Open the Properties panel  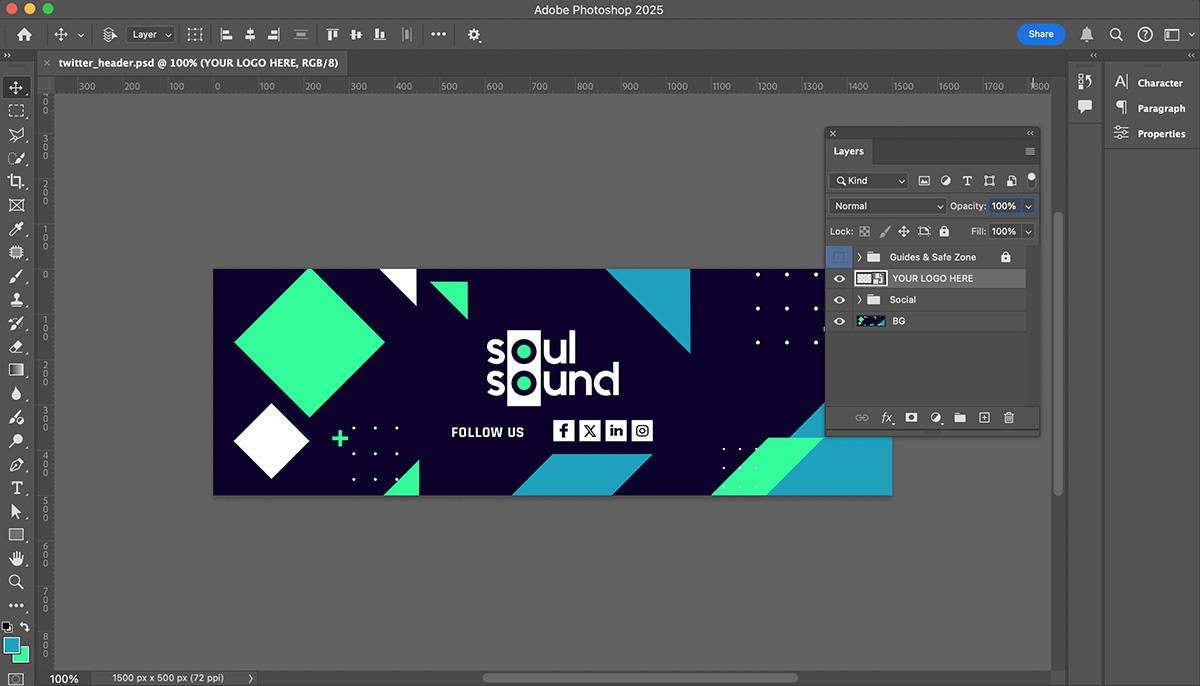point(1160,134)
